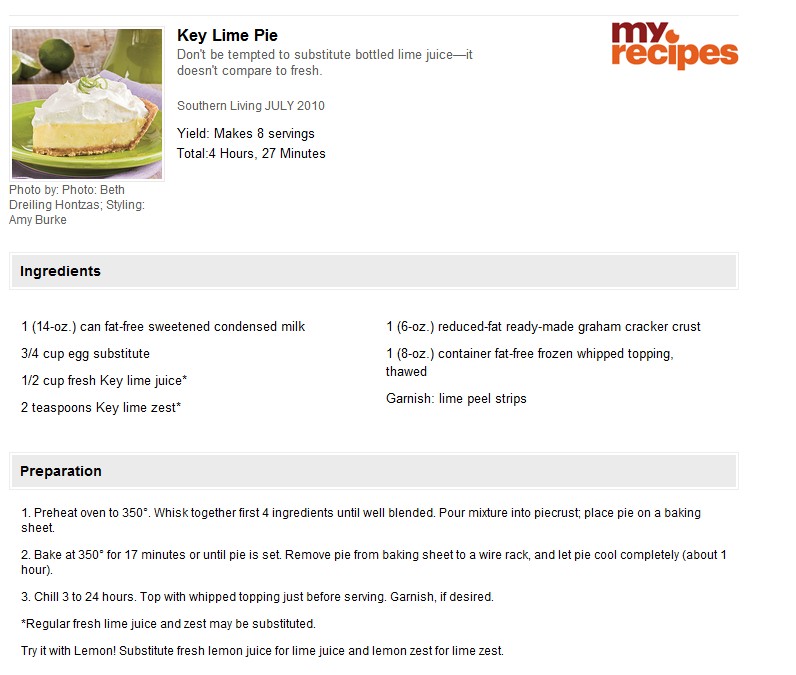
Task: Click the fat-free sweetened condensed milk ingredient
Action: [163, 326]
